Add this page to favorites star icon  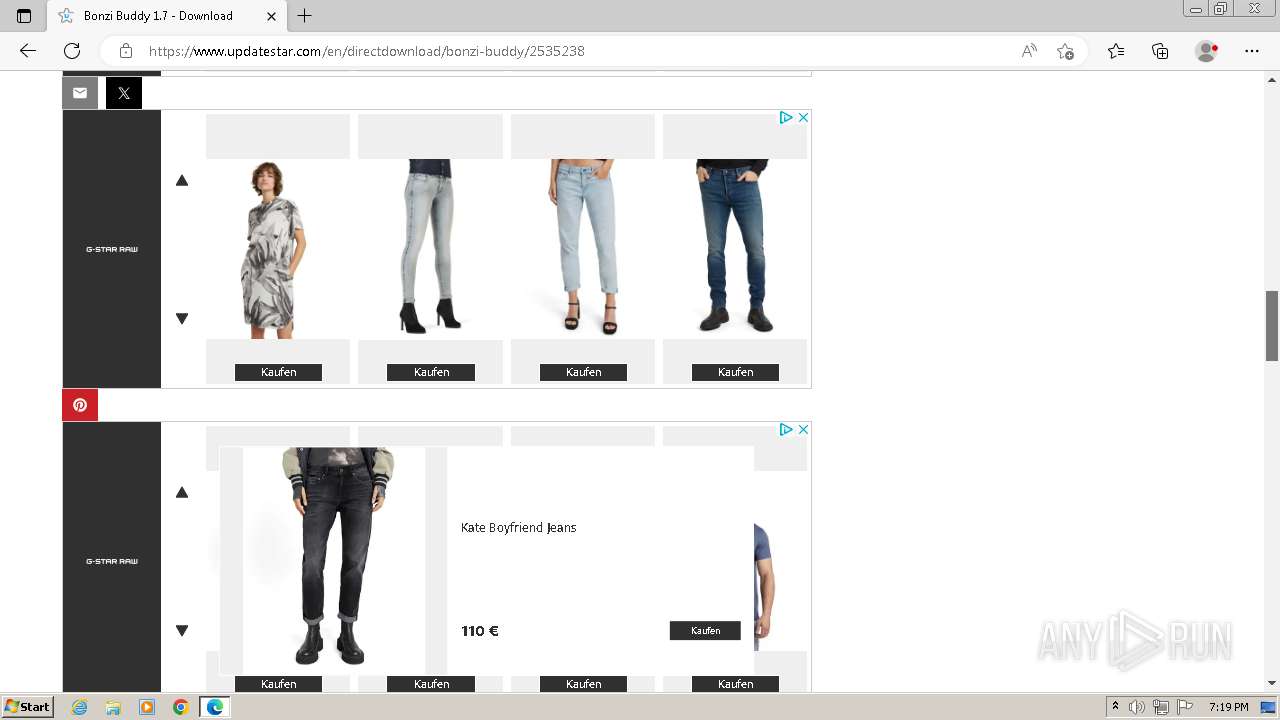pos(1065,51)
